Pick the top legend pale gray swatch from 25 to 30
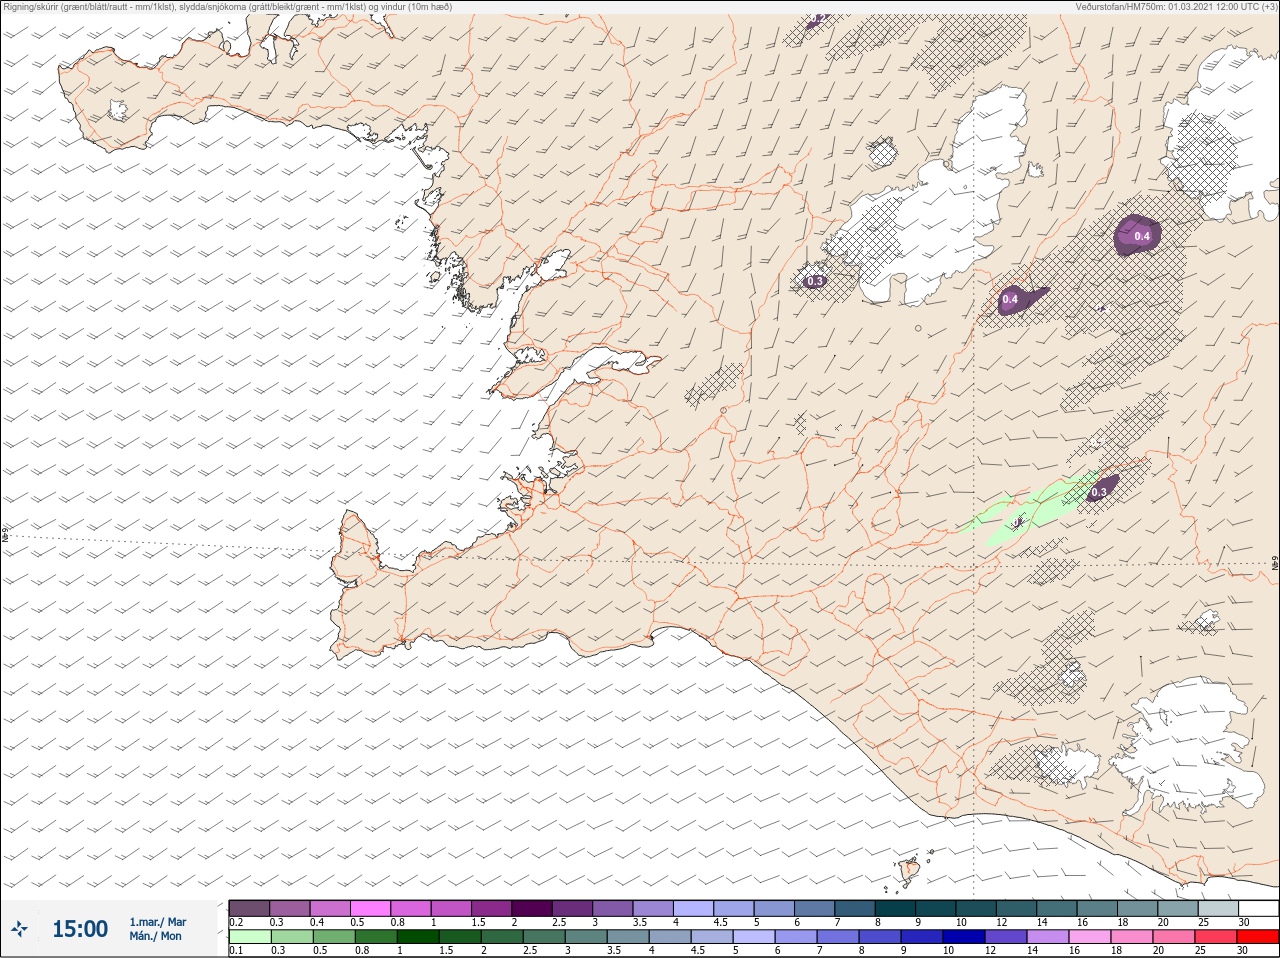 coord(1219,908)
